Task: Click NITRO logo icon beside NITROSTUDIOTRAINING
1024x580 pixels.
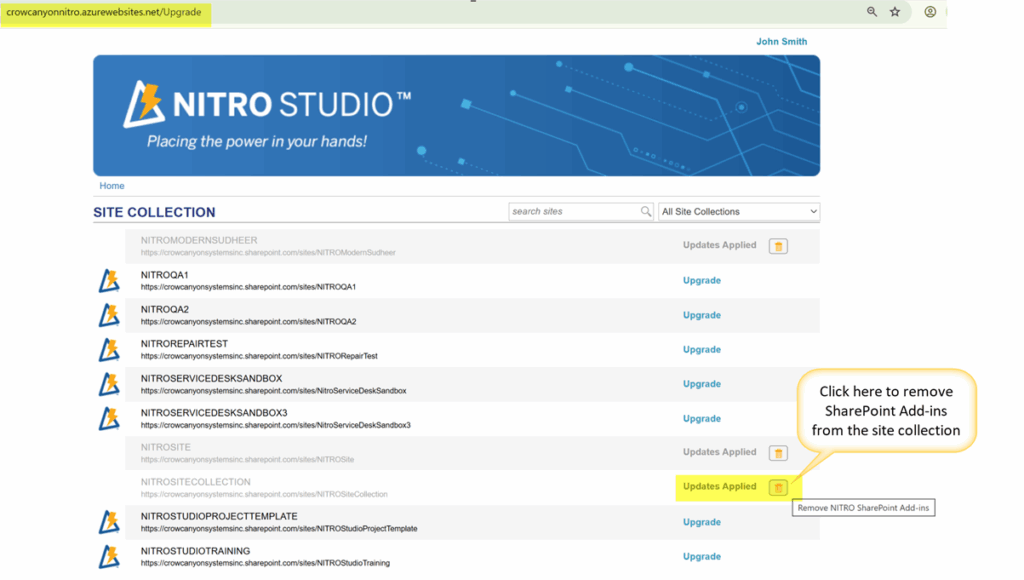Action: (x=109, y=557)
